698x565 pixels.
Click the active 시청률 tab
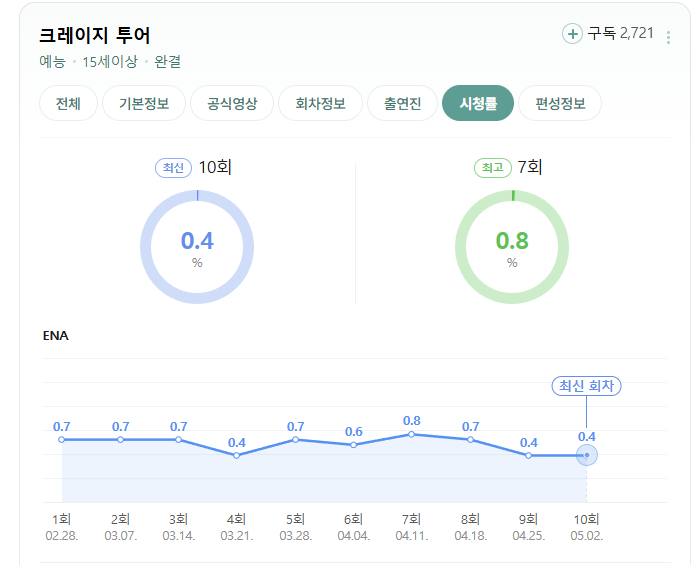coord(478,103)
